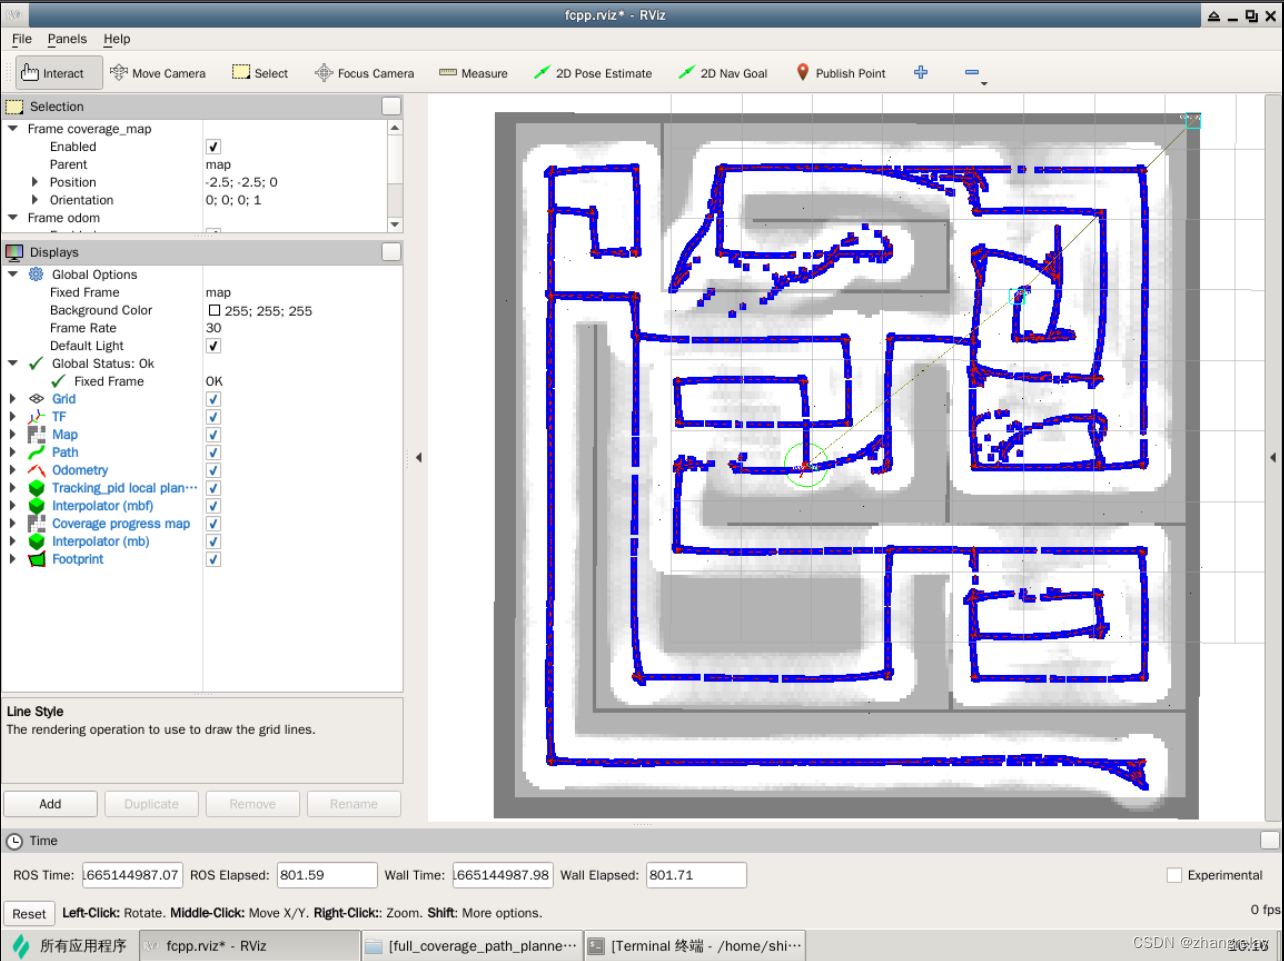The height and width of the screenshot is (961, 1284).
Task: Click the Duplicate button
Action: (x=151, y=804)
